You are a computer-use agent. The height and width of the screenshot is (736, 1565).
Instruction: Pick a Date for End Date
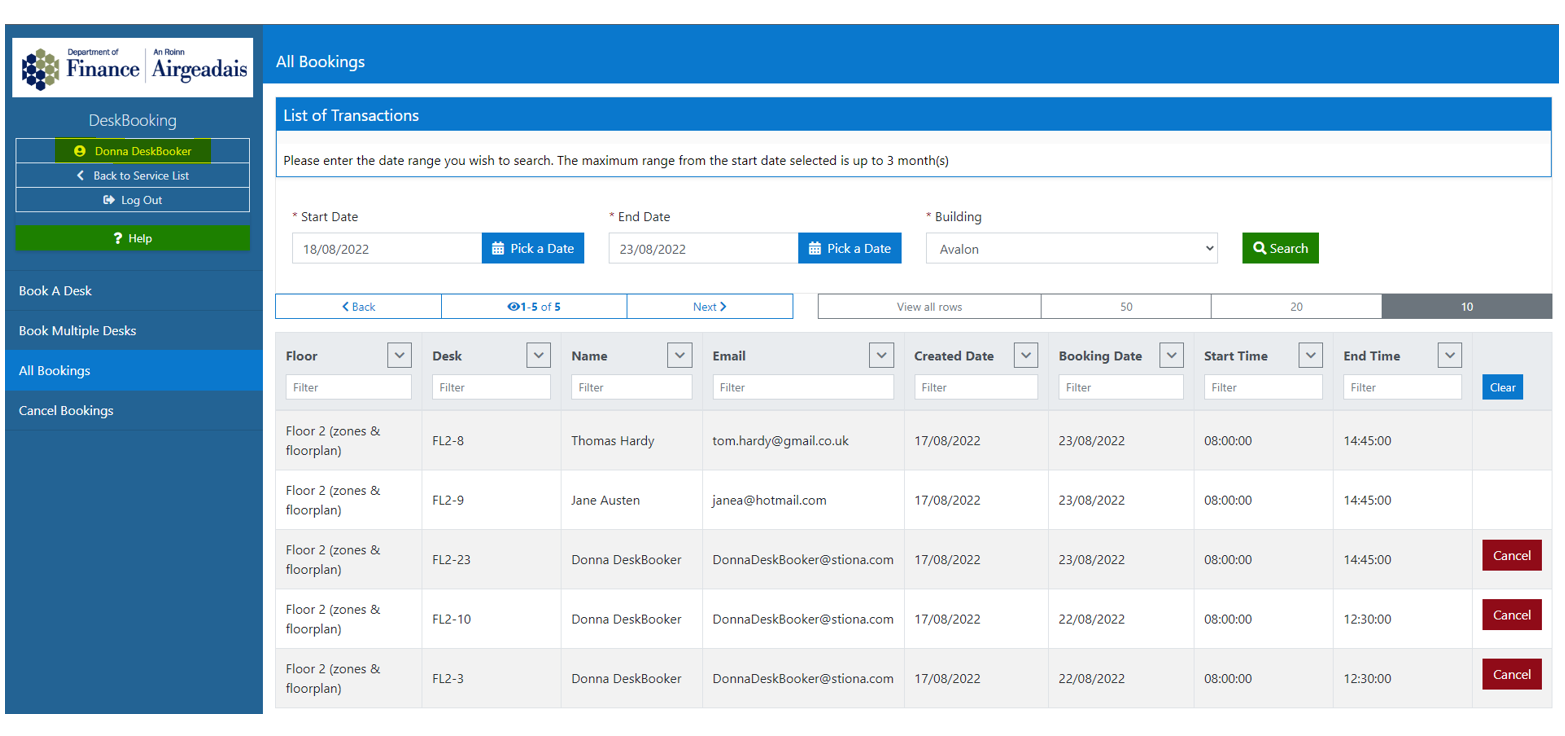point(850,249)
